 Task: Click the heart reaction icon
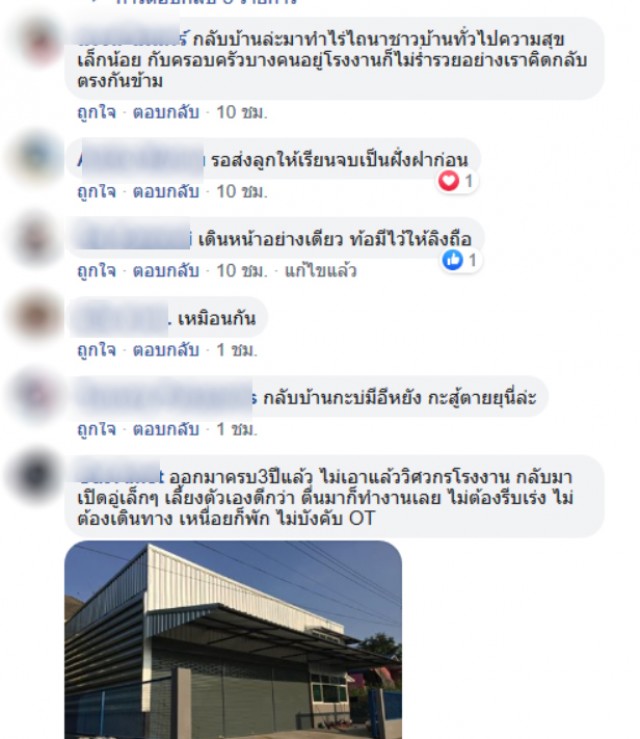click(449, 181)
